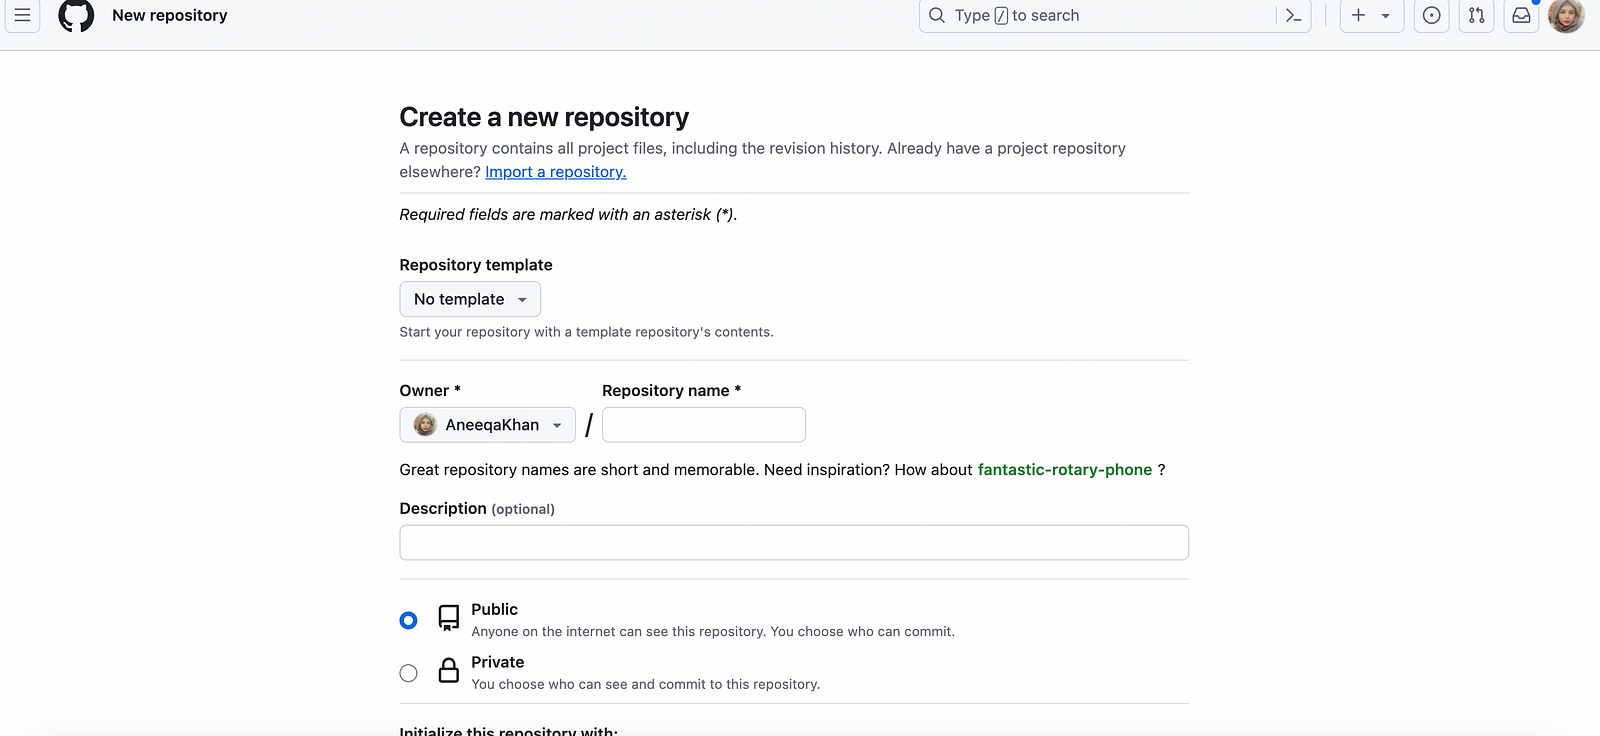This screenshot has height=736, width=1600.
Task: Focus the Type / to search box
Action: pos(1115,15)
